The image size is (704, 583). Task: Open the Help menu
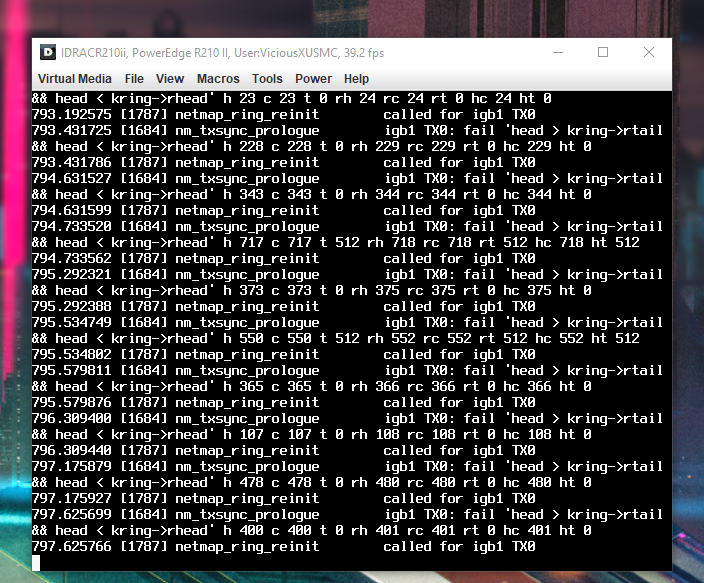tap(356, 79)
